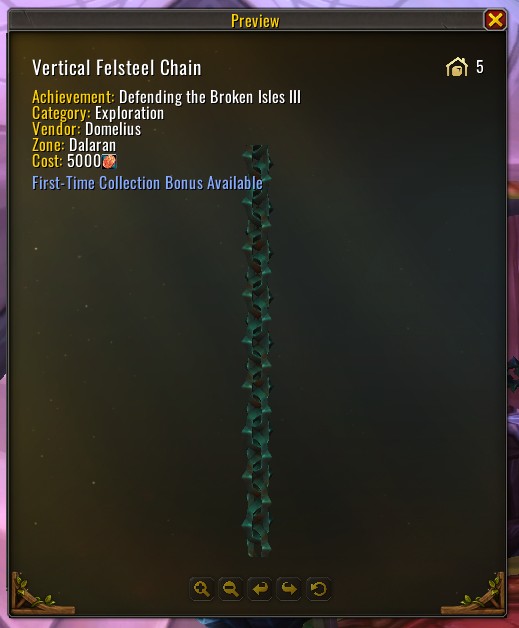
Task: Click the currency icon beside 5000
Action: [x=109, y=161]
